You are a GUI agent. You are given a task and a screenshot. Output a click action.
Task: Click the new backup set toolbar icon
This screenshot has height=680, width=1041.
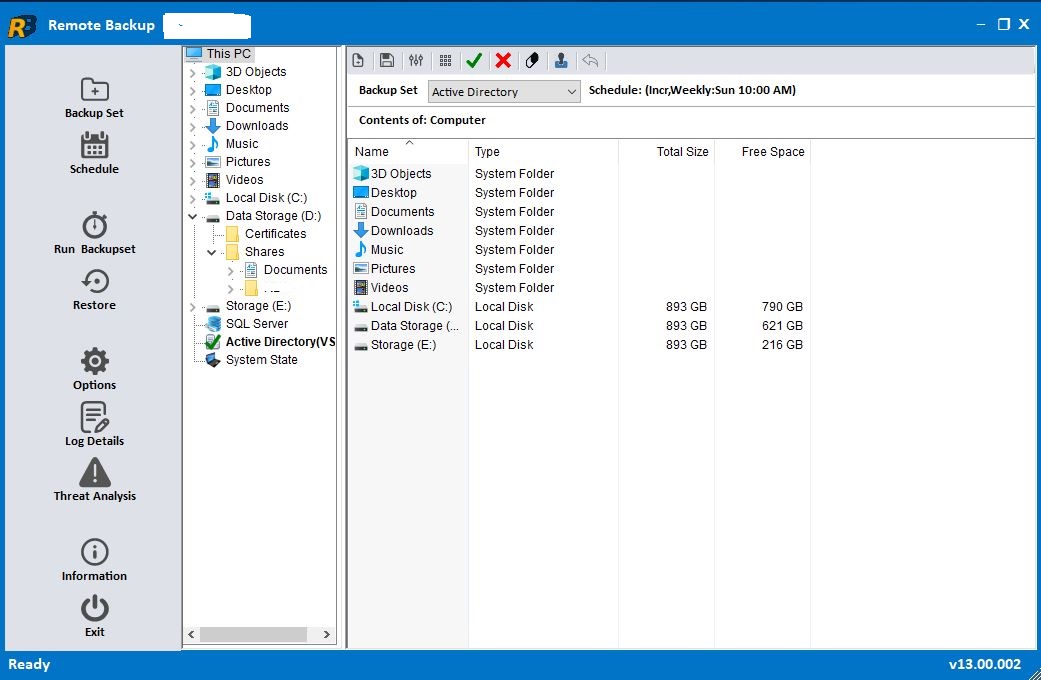[x=358, y=60]
